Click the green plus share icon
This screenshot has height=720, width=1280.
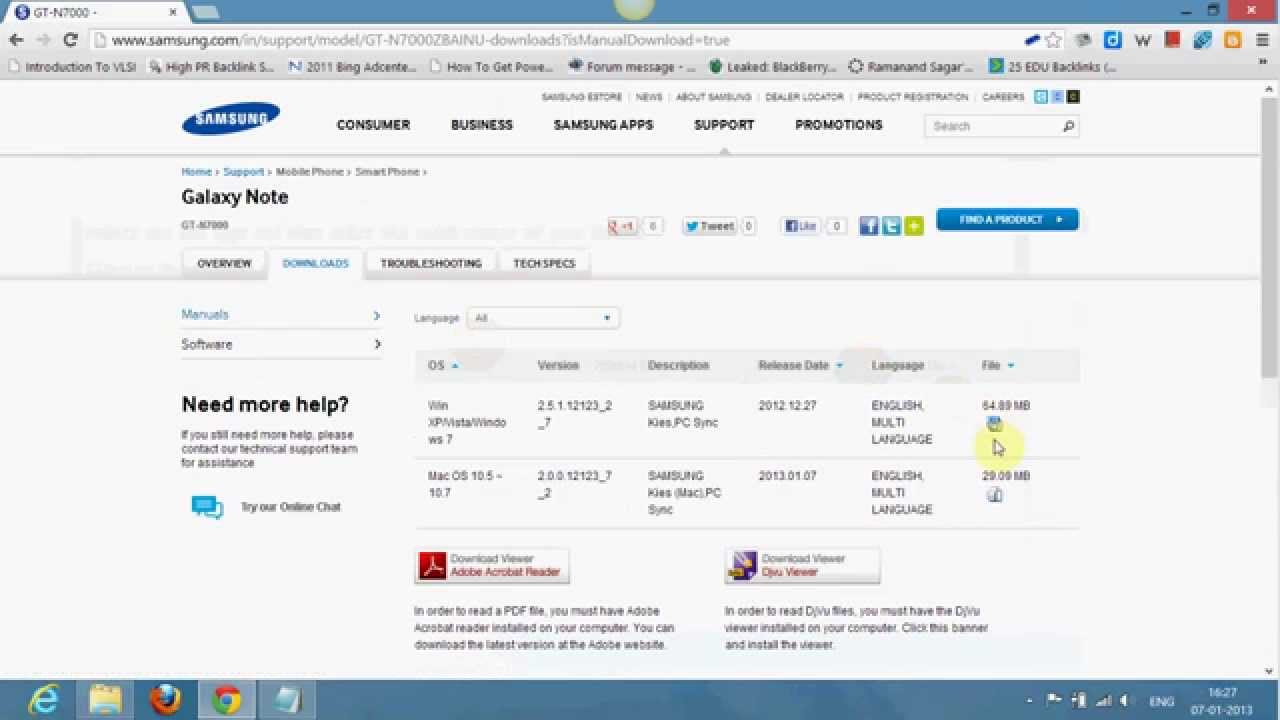click(914, 226)
